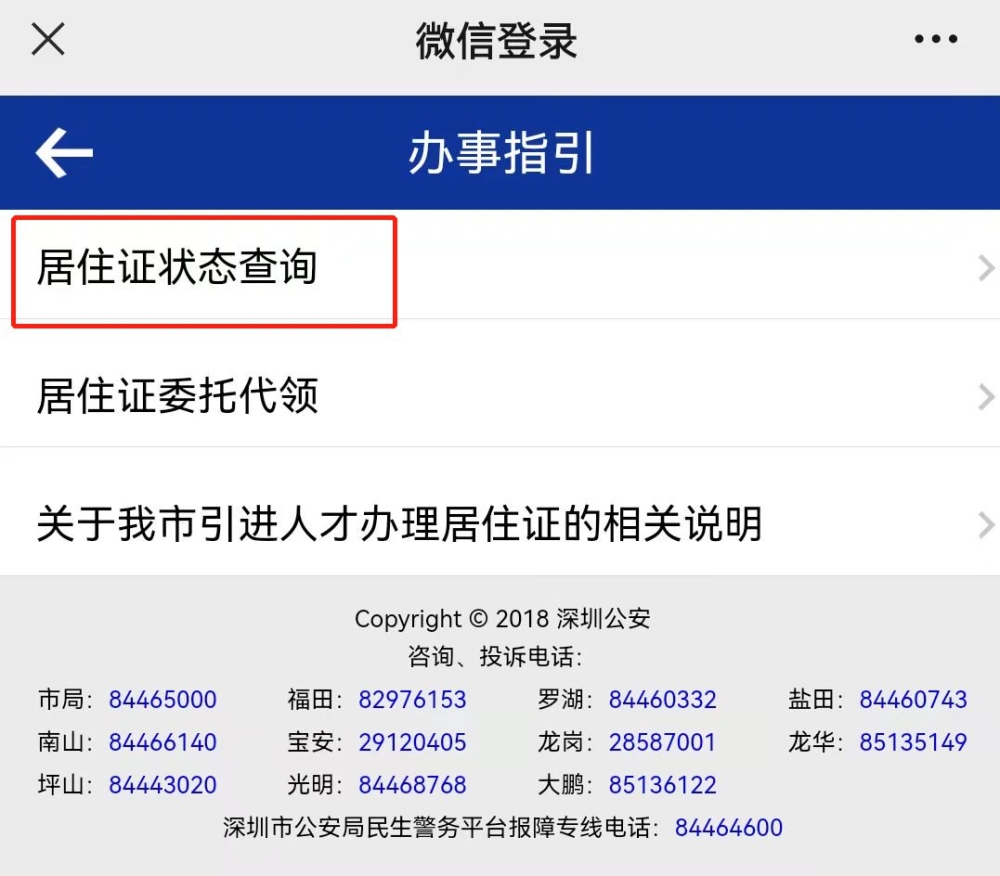Screen dimensions: 1000x876
Task: Call 坪山 number 84443020
Action: [x=163, y=785]
